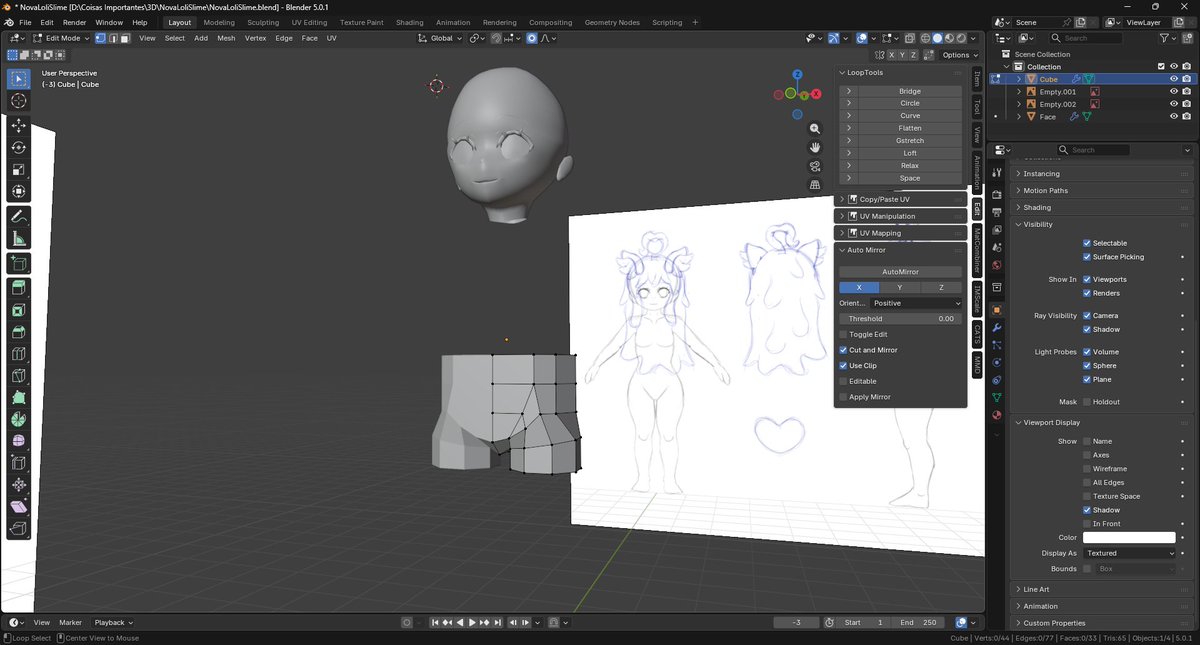
Task: Toggle camera view gizmo icon
Action: click(815, 166)
